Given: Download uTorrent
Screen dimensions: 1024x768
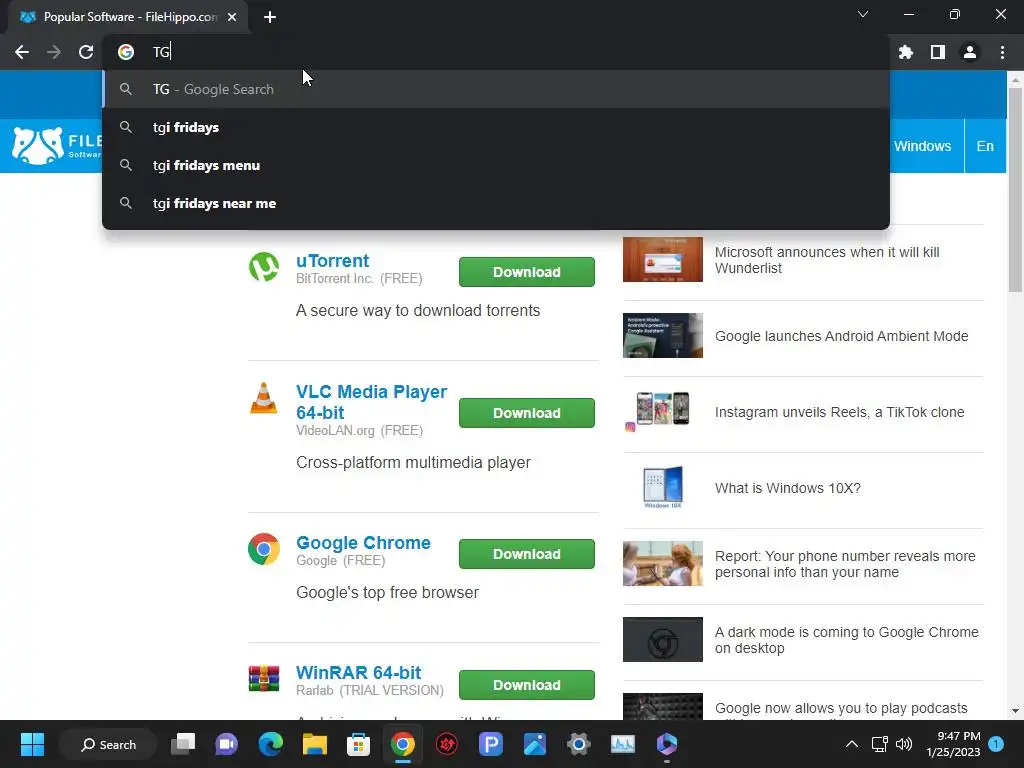Looking at the screenshot, I should point(526,272).
